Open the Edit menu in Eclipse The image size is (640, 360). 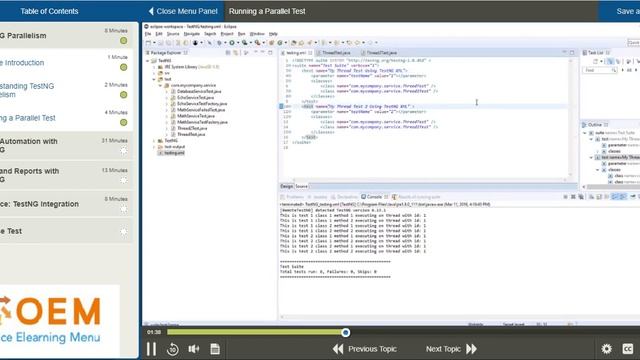(159, 34)
